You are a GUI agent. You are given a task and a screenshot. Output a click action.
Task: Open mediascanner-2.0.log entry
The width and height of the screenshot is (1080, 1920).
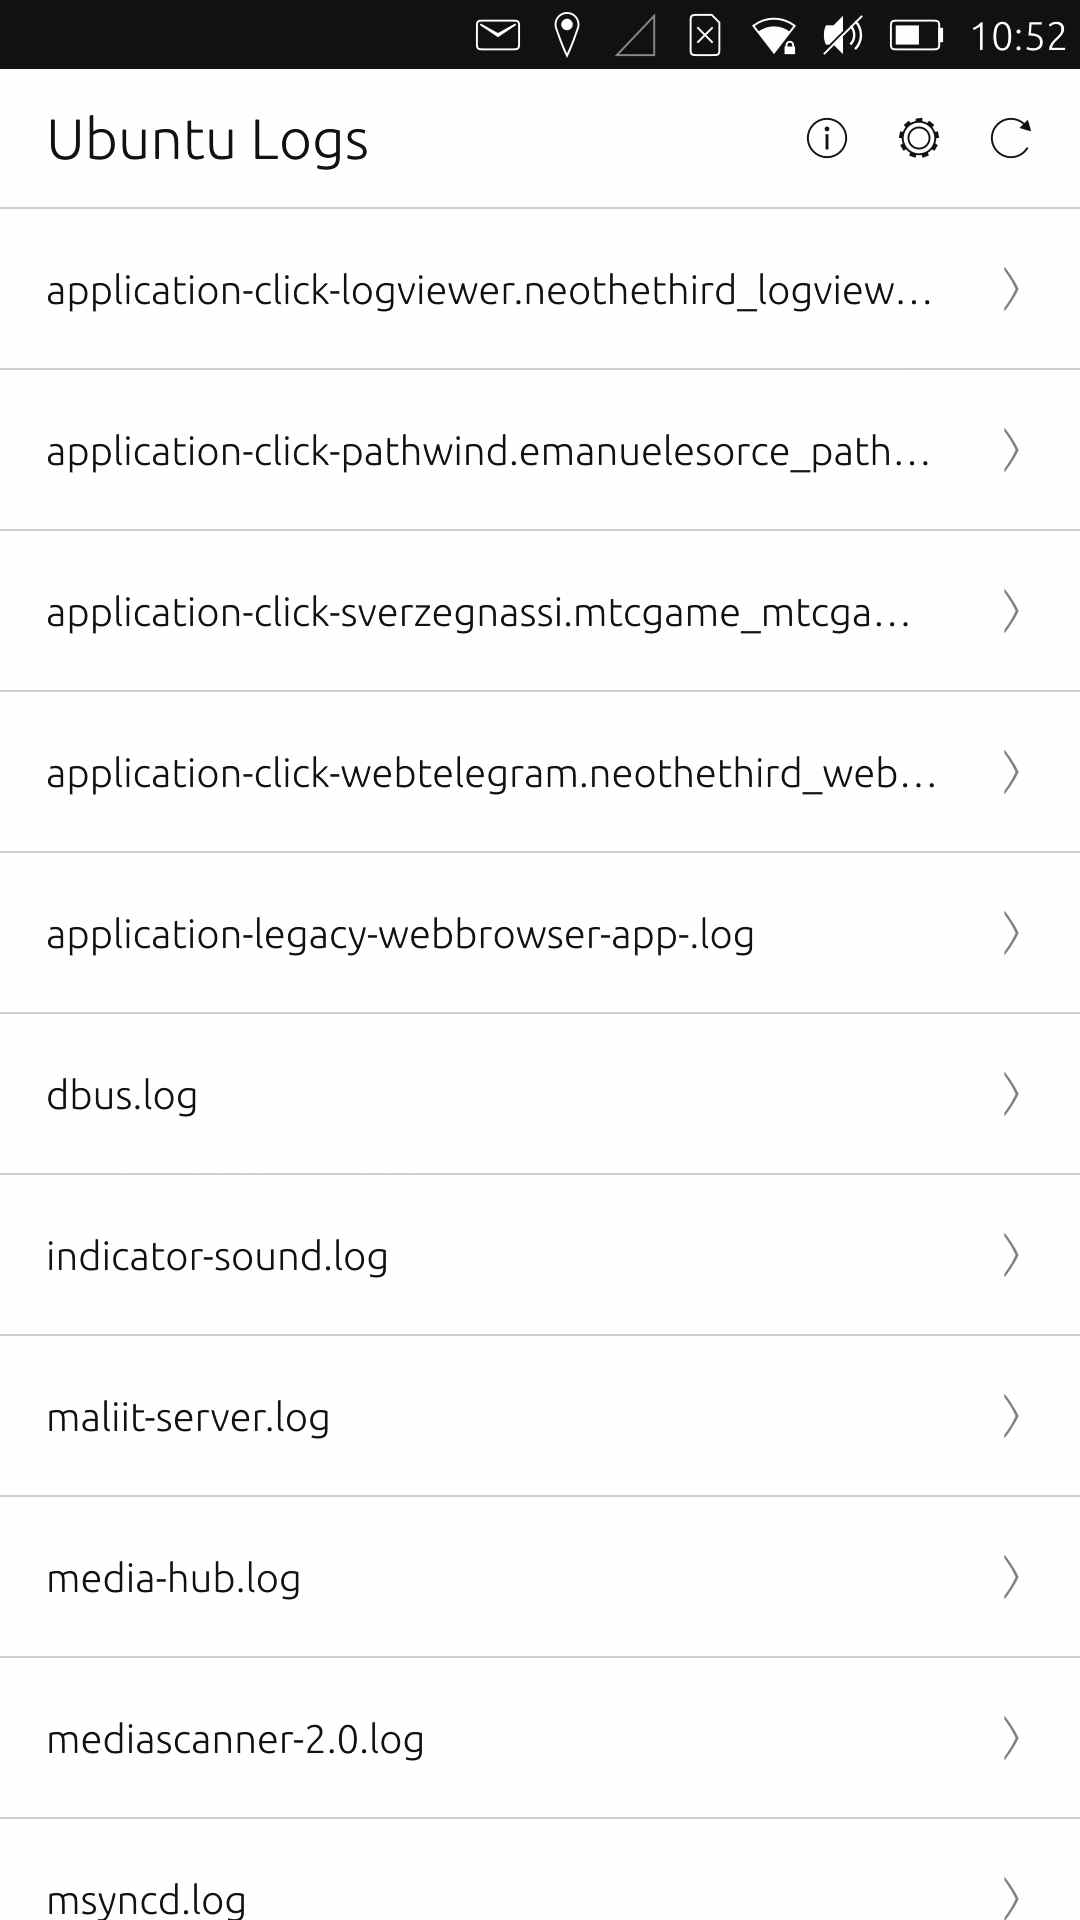coord(540,1738)
